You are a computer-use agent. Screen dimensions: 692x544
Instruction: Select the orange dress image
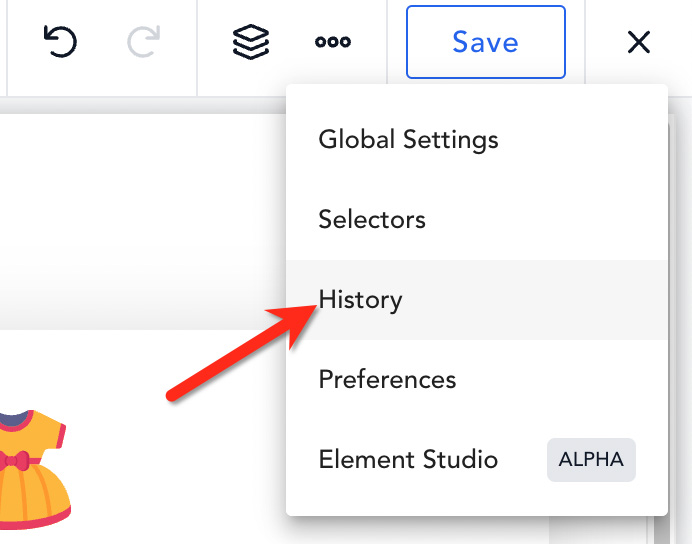[33, 469]
